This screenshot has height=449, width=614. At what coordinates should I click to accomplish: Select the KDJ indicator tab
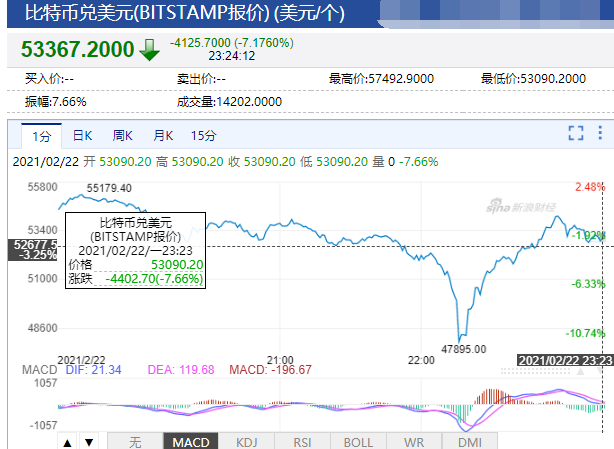pyautogui.click(x=247, y=442)
